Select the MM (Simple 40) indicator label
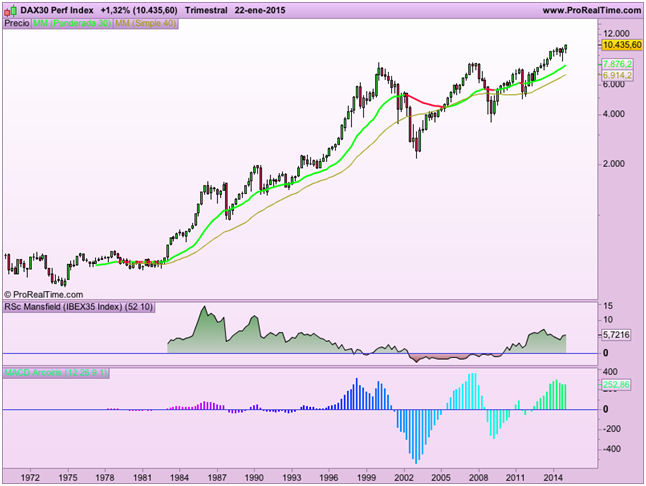The height and width of the screenshot is (486, 646). (145, 23)
